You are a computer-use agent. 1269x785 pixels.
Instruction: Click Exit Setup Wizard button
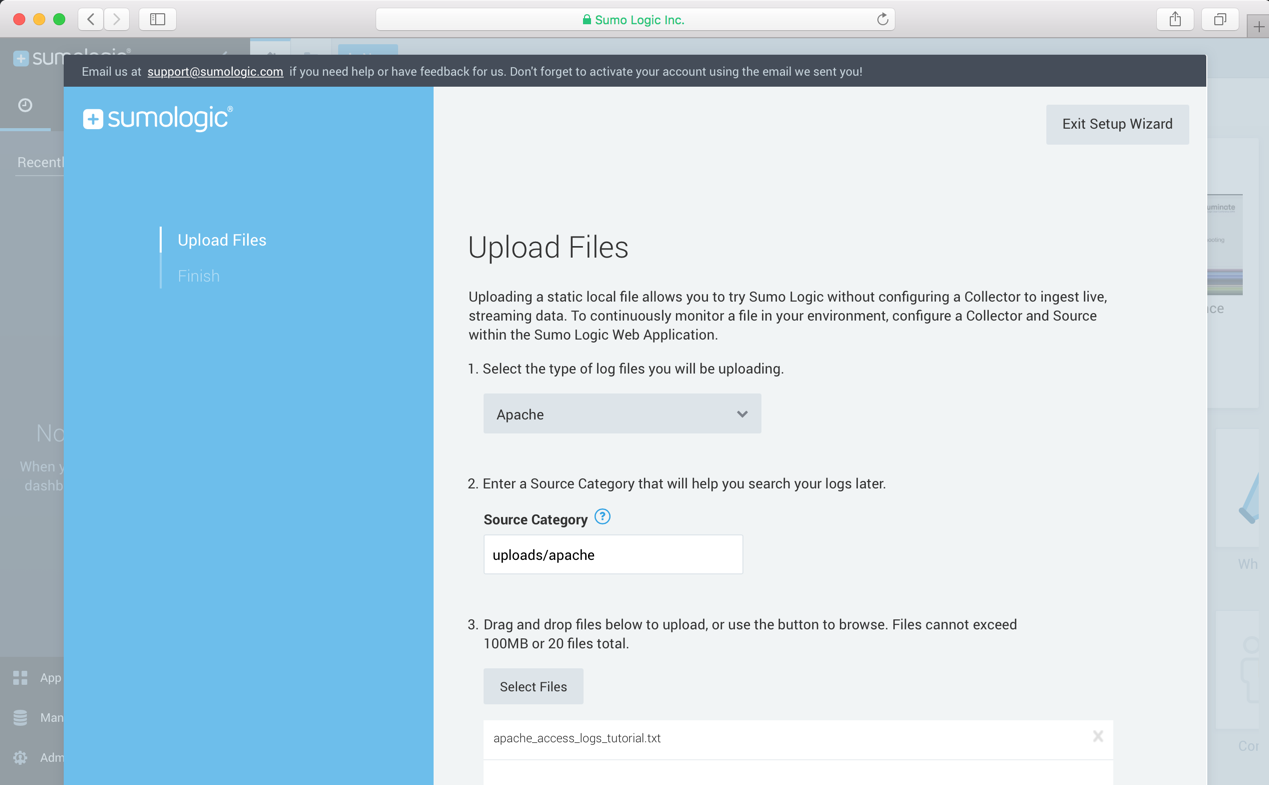pyautogui.click(x=1117, y=124)
